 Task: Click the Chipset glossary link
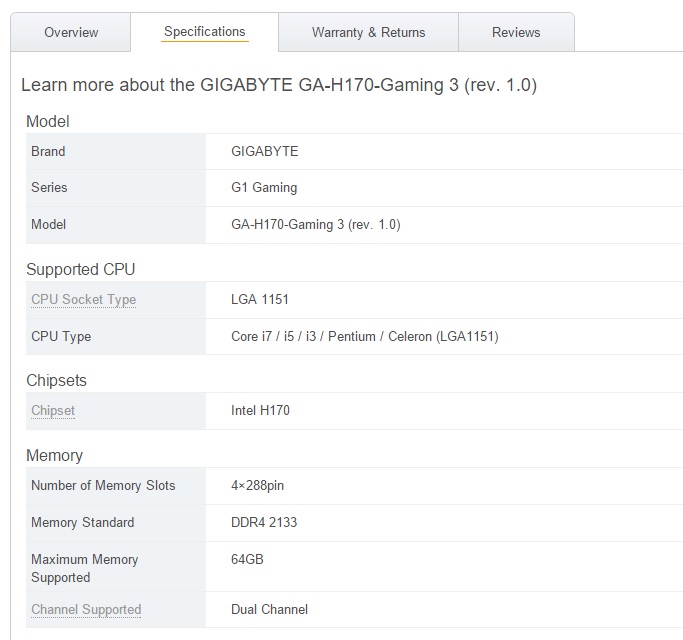click(53, 410)
